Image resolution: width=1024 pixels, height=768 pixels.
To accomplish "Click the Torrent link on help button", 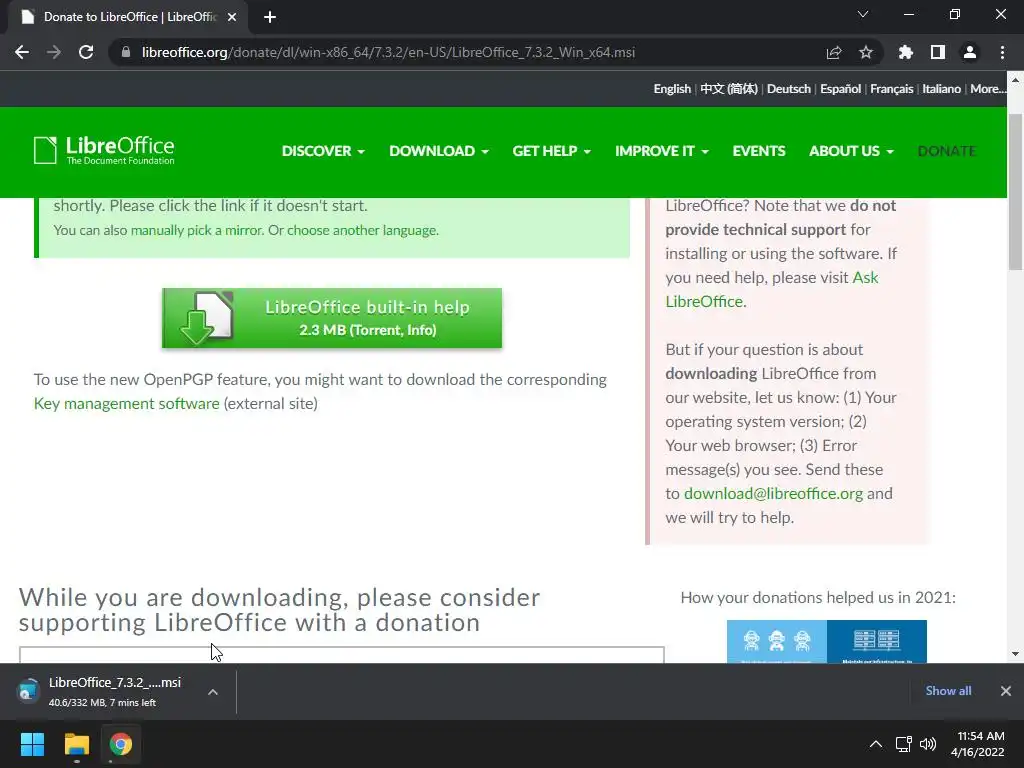I will point(376,330).
